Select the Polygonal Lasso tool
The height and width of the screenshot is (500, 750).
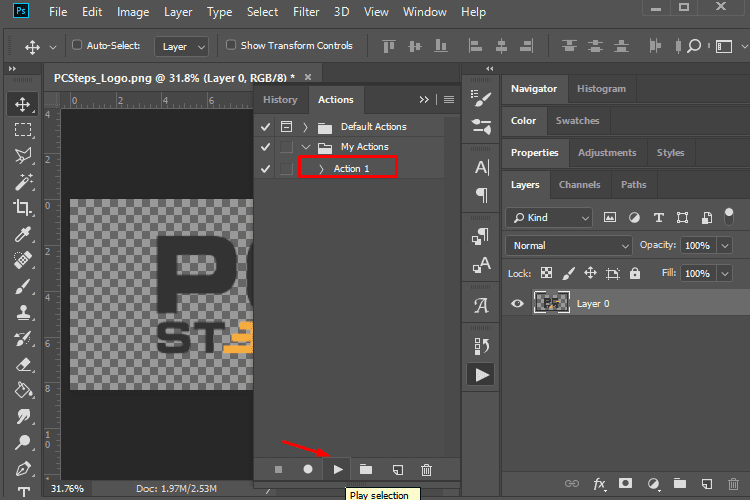point(22,156)
